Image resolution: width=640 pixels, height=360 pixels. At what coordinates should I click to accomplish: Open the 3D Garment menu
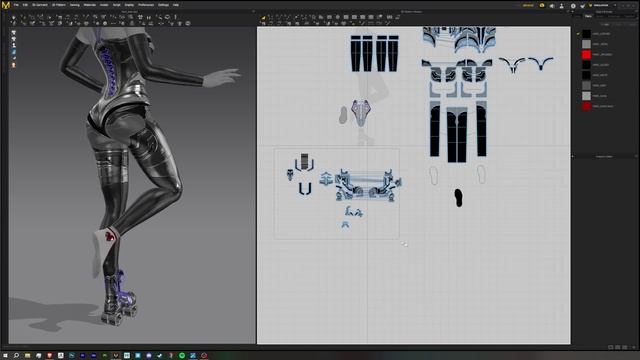(x=40, y=5)
